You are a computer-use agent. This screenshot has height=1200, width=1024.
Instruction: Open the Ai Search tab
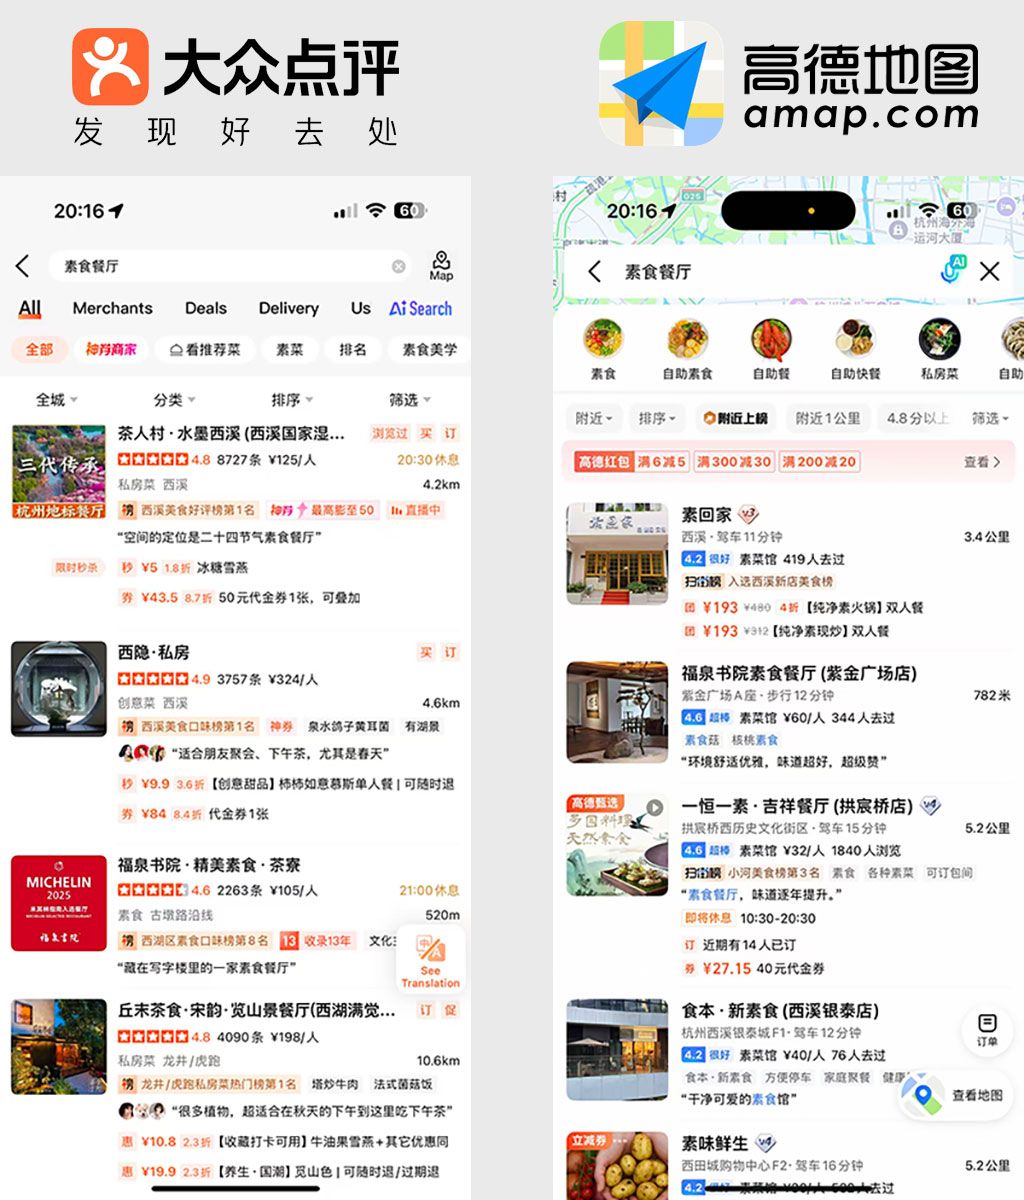(420, 309)
